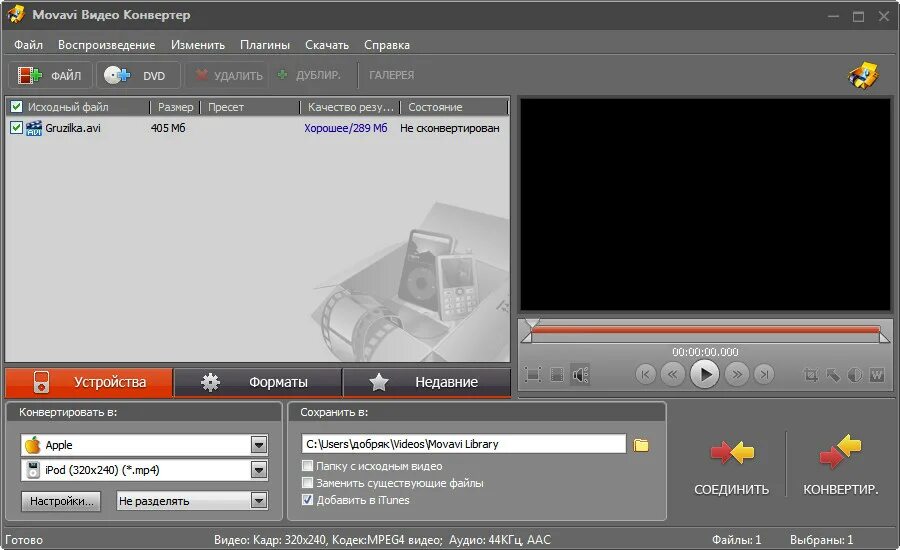Click the Не сконвертирован status cell
900x550 pixels.
tap(449, 128)
